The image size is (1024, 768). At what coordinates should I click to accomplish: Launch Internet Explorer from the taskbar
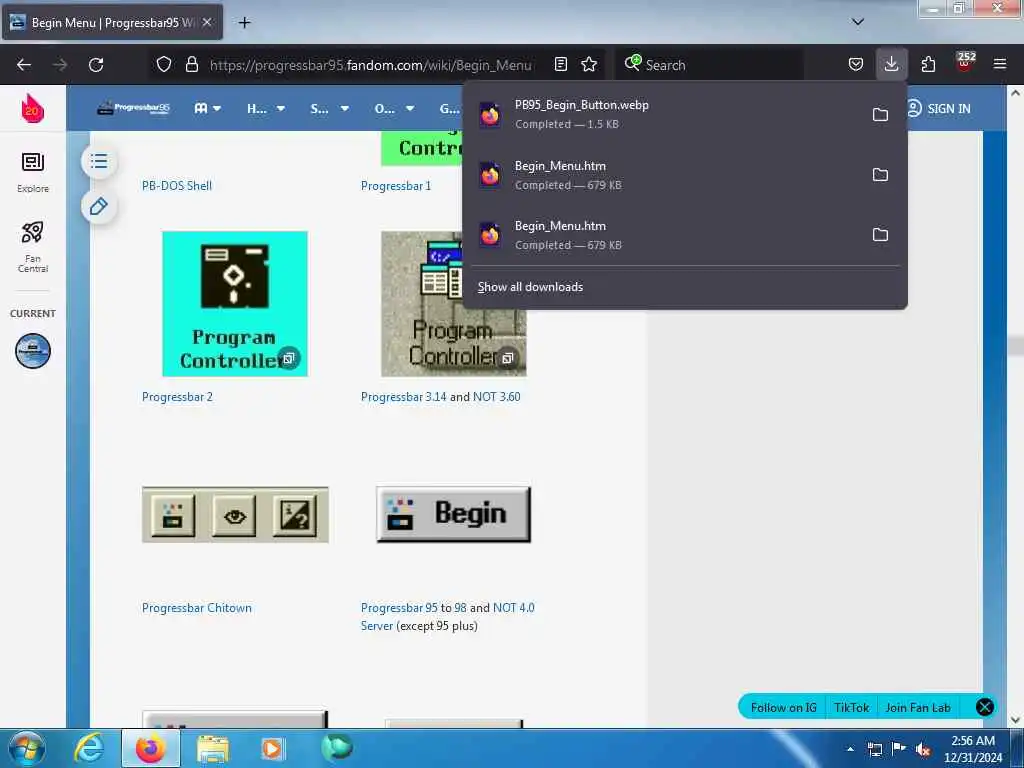tap(89, 748)
